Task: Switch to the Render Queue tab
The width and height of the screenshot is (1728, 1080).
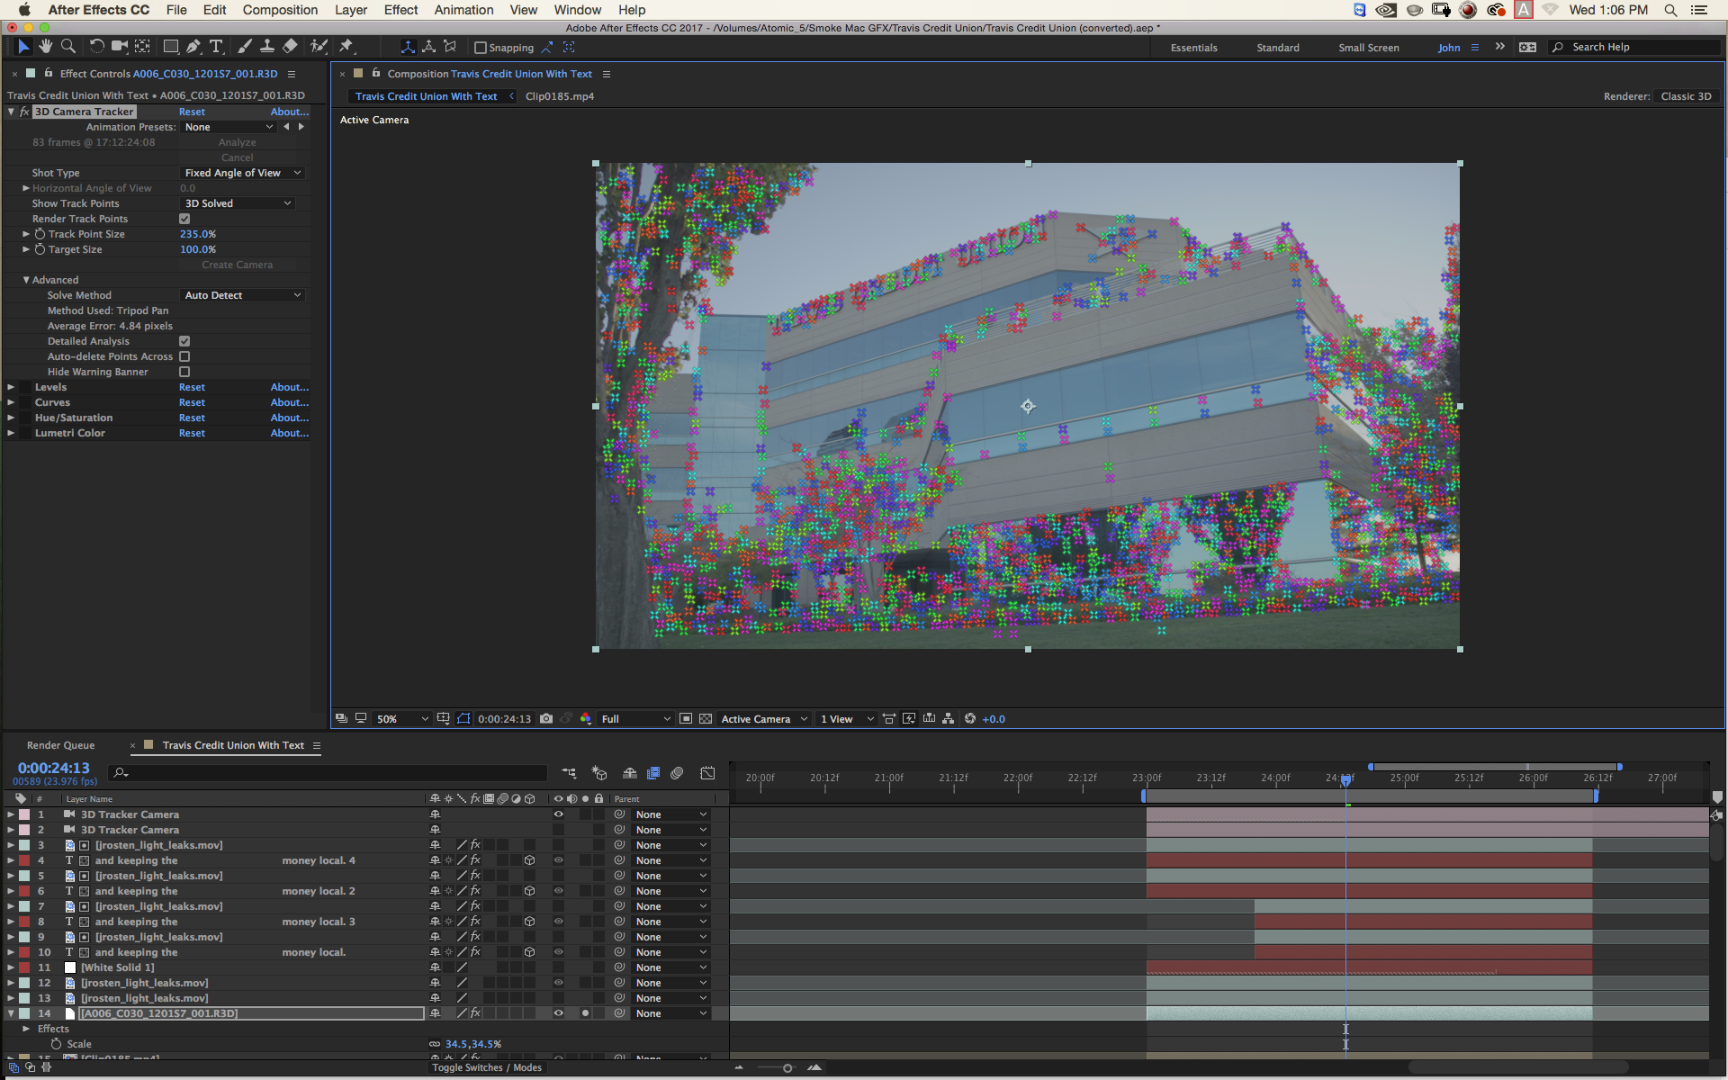Action: pyautogui.click(x=61, y=746)
